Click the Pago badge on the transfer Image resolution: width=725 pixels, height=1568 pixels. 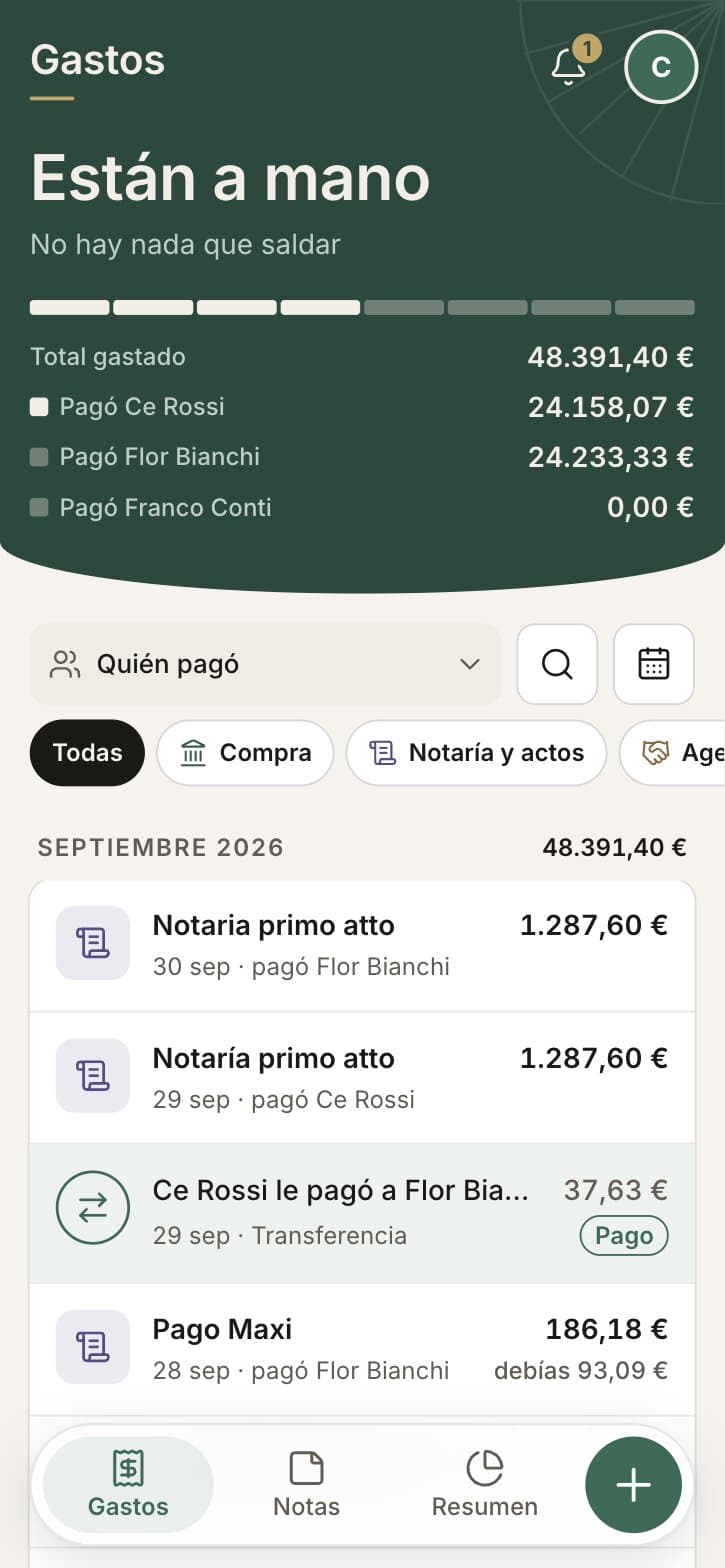click(x=624, y=1236)
